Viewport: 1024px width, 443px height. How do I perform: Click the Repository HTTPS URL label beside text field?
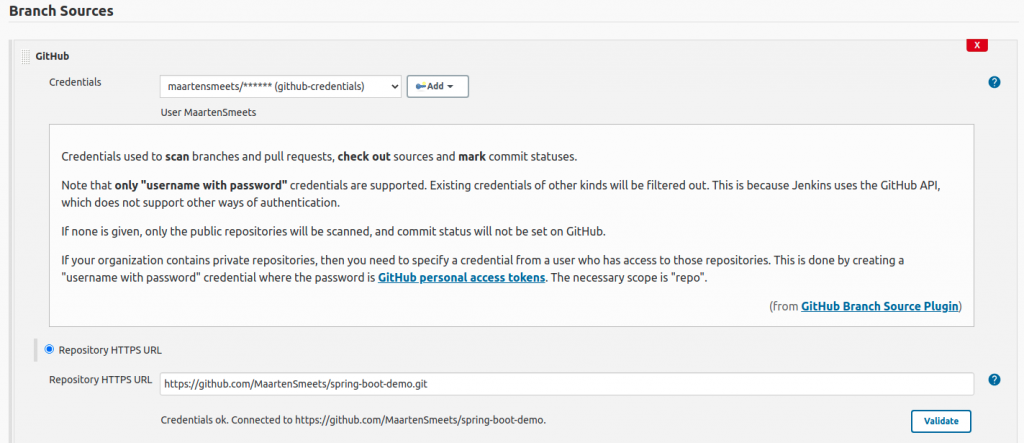pos(100,380)
